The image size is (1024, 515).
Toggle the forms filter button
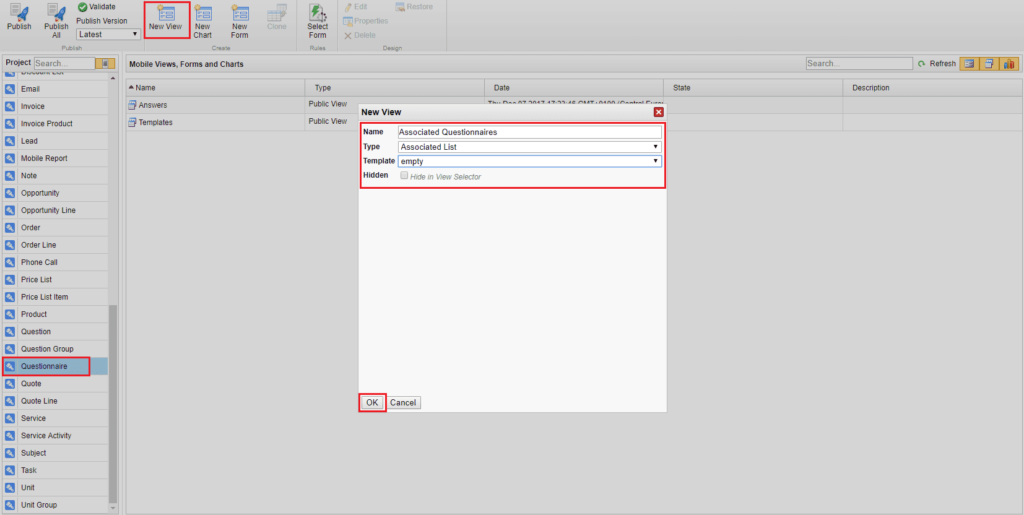[x=989, y=63]
